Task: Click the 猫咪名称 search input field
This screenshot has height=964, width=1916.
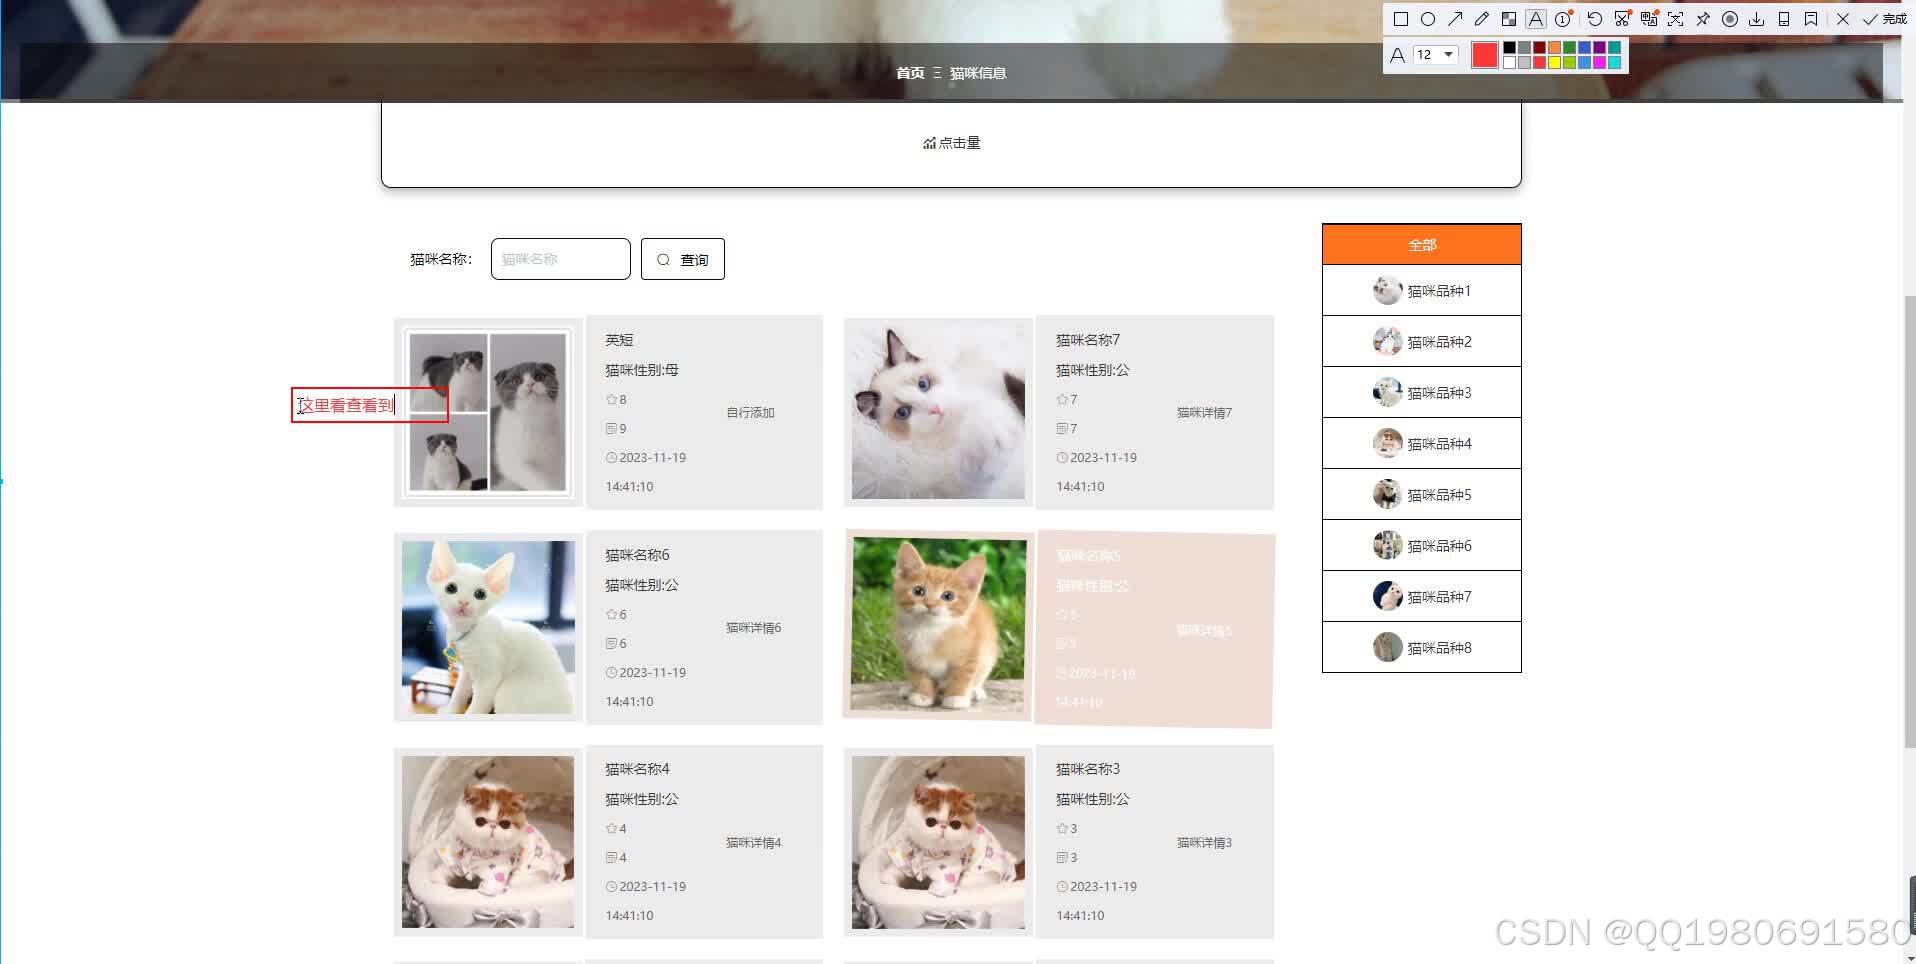Action: click(x=559, y=258)
